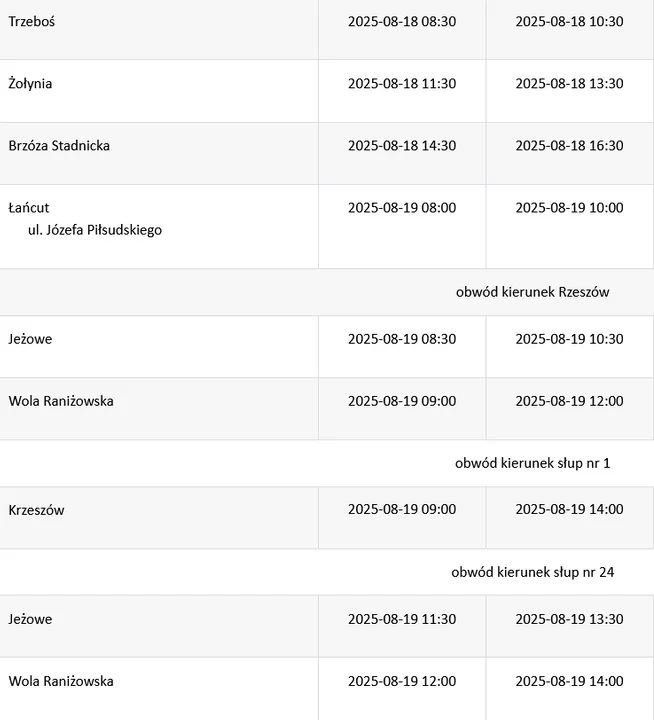Click Wola Raniżowska with 09:00 start
This screenshot has width=654, height=720.
[61, 401]
